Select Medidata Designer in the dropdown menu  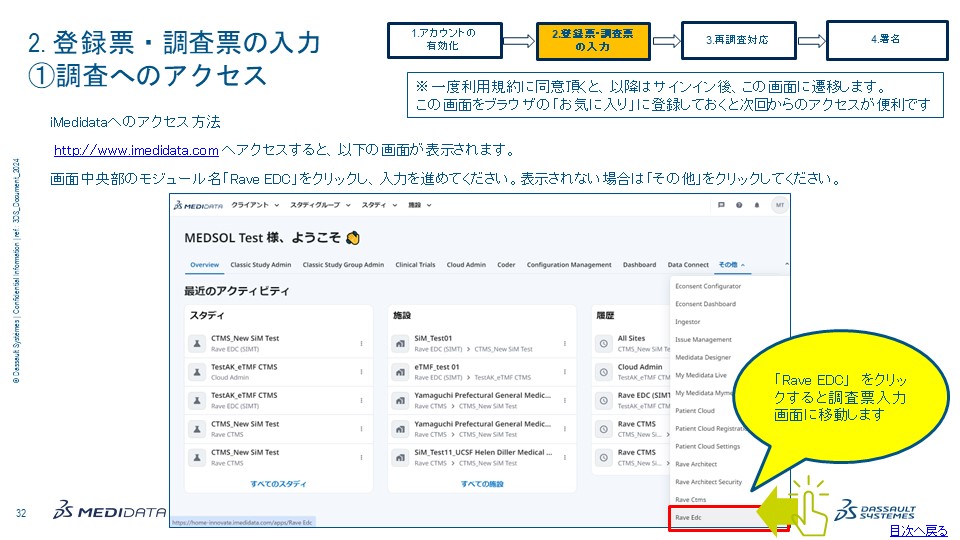703,357
